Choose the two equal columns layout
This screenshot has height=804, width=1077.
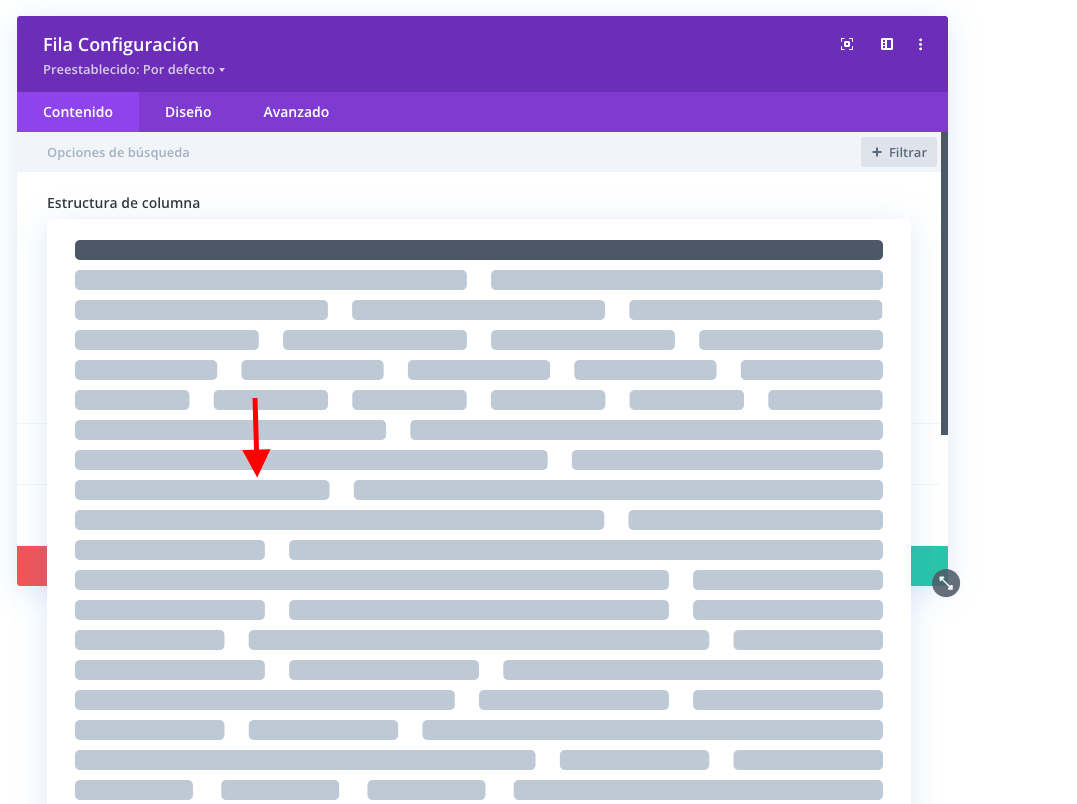tap(479, 280)
